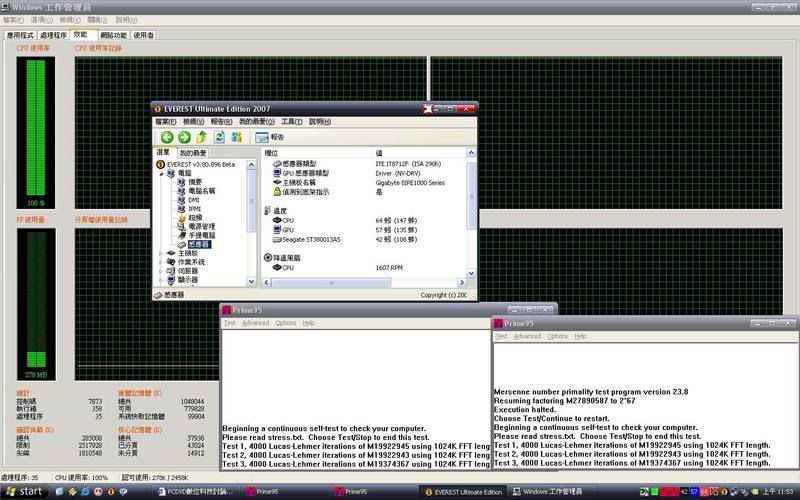Click the 感應器類型 row in EVEREST list
The image size is (800, 500).
click(x=365, y=164)
